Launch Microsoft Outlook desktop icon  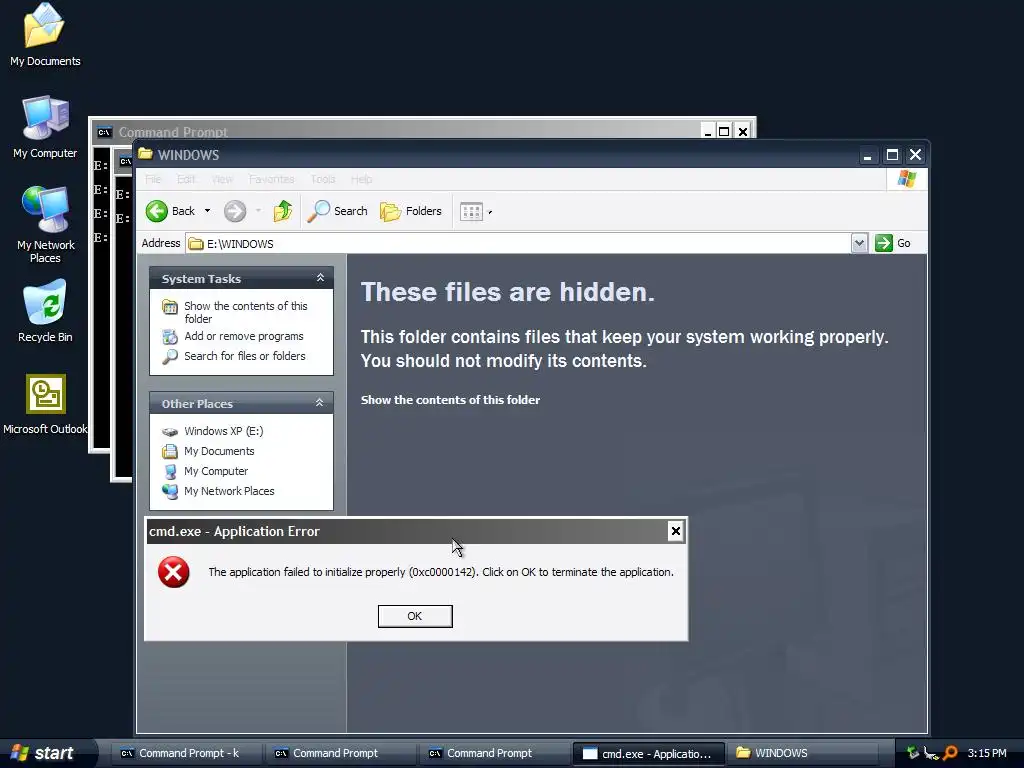[x=45, y=404]
